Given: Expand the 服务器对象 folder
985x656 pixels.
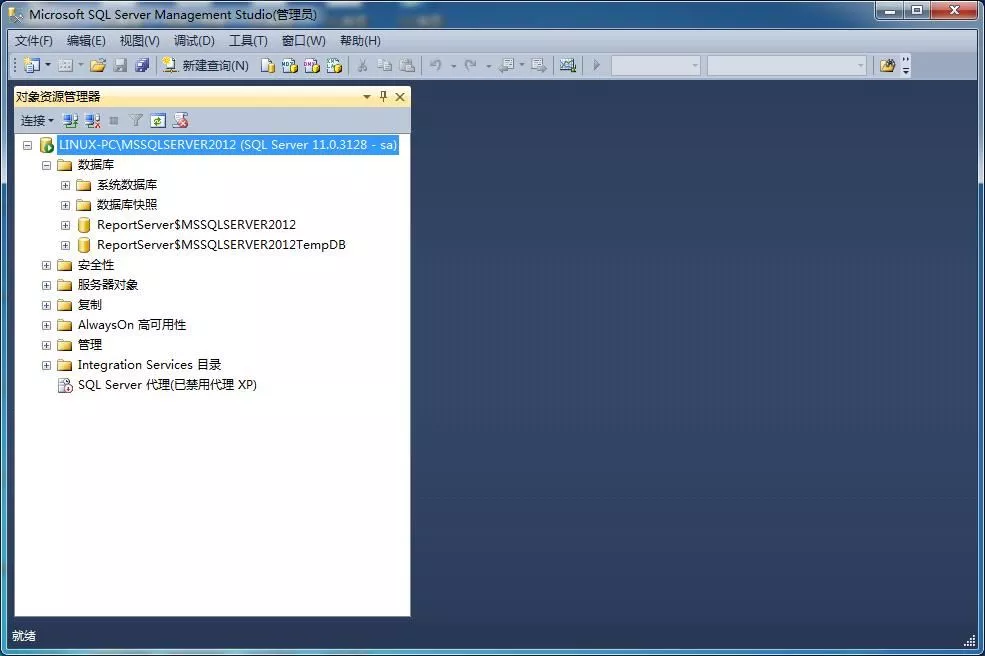Looking at the screenshot, I should (46, 285).
